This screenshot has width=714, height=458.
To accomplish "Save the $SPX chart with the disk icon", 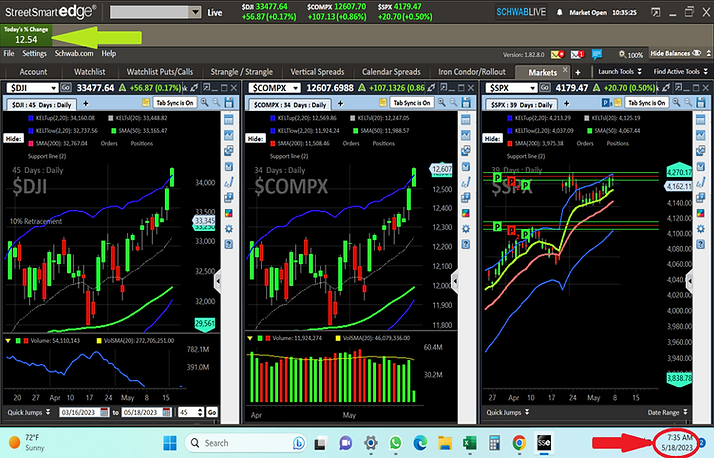I will (701, 103).
